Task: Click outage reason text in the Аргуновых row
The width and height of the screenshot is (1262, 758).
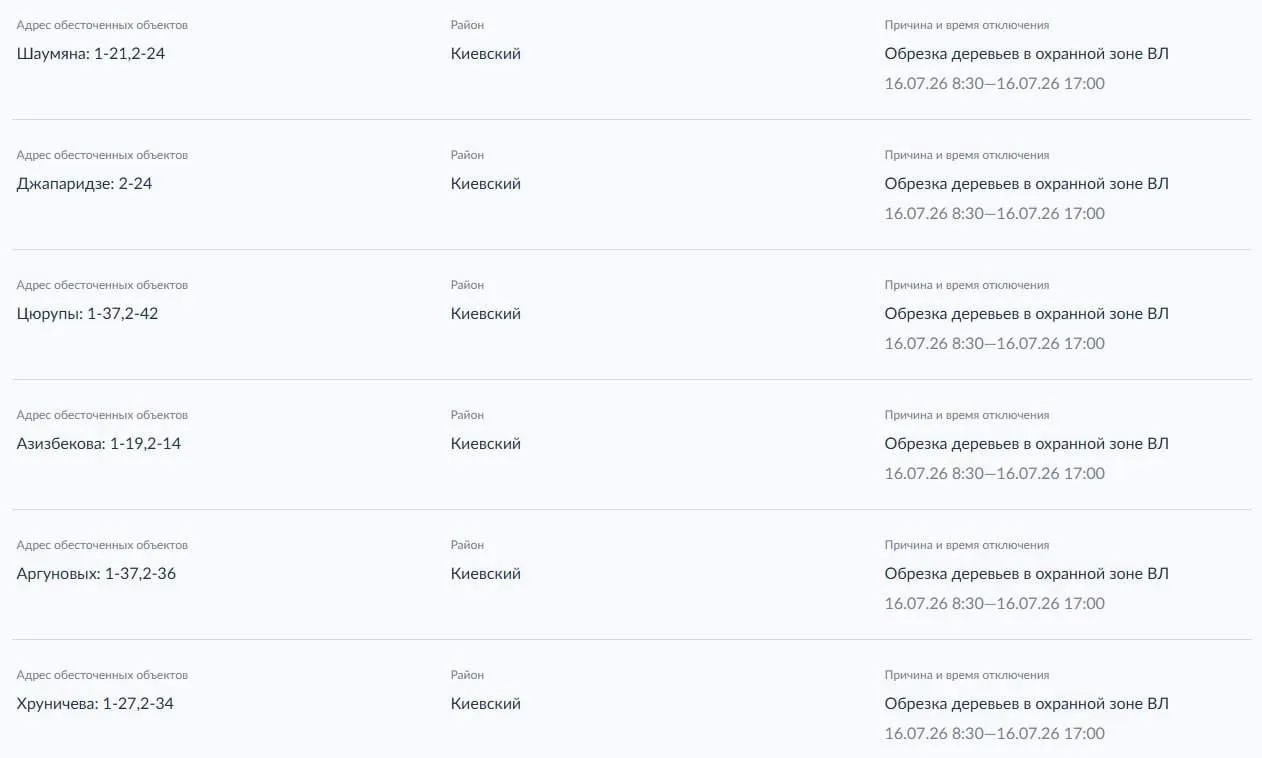Action: click(1027, 574)
